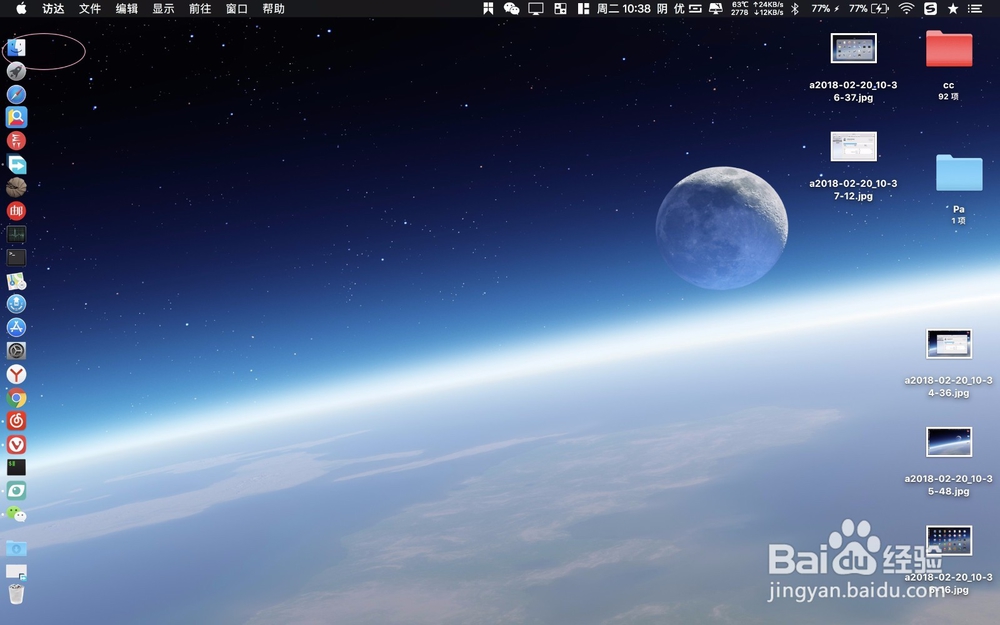Open the 前往 menu

click(198, 9)
